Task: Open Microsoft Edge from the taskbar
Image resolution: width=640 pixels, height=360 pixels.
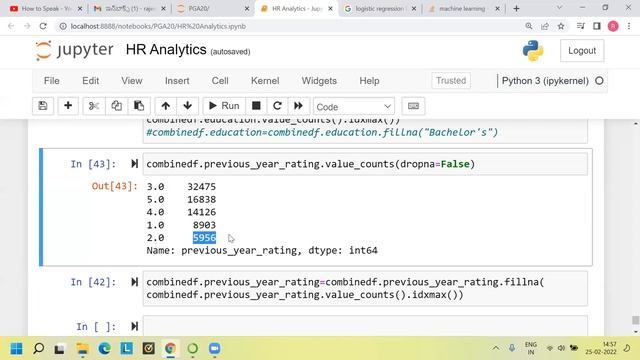Action: (x=104, y=349)
